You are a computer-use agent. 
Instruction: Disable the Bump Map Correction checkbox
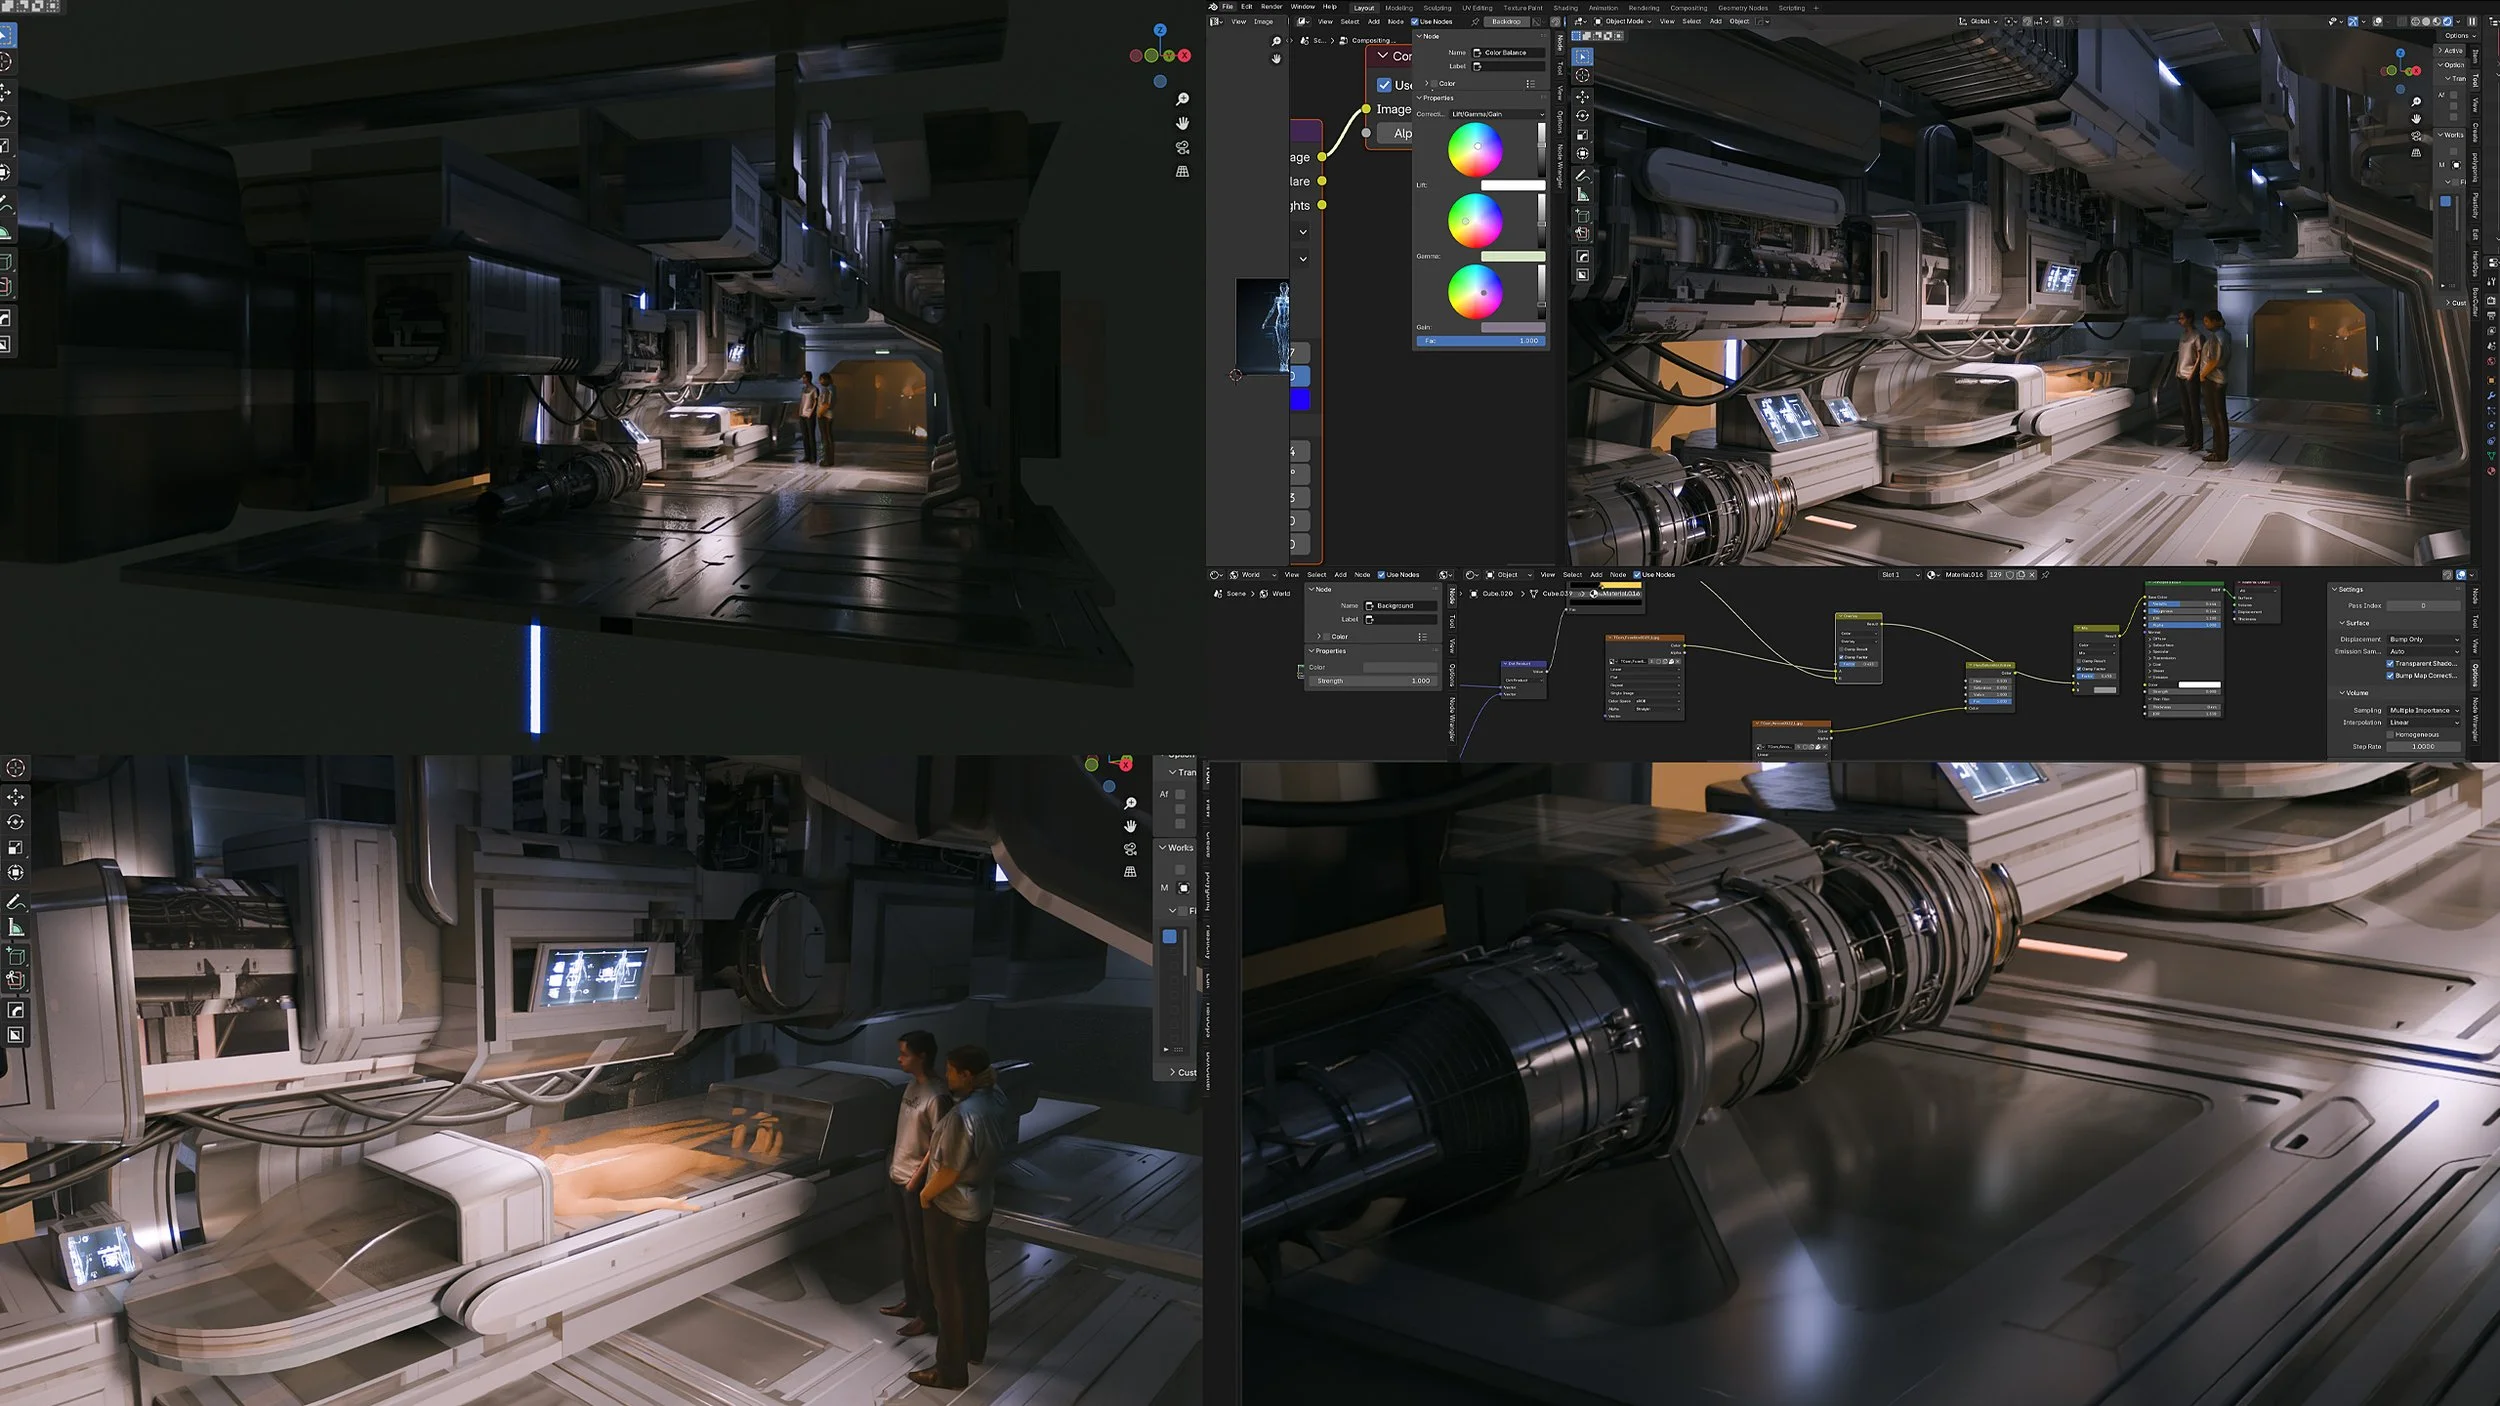(2390, 676)
